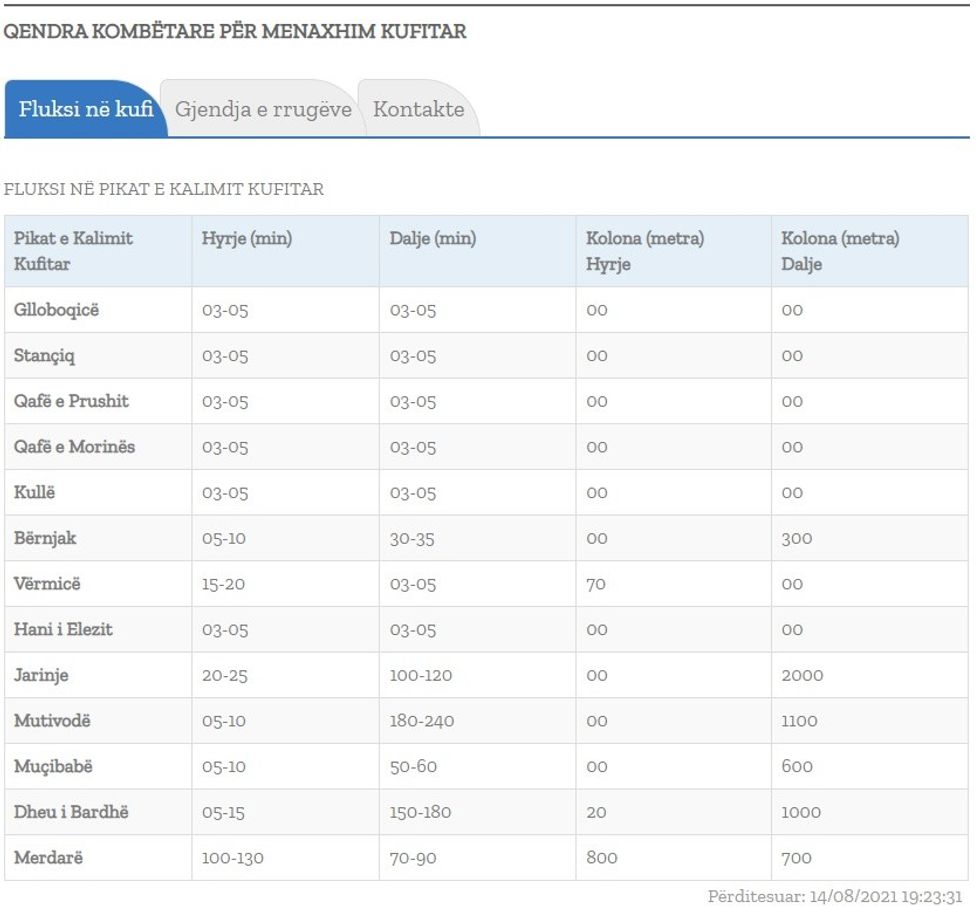Open the Fluksi në kufi tab
The height and width of the screenshot is (906, 980).
(85, 109)
